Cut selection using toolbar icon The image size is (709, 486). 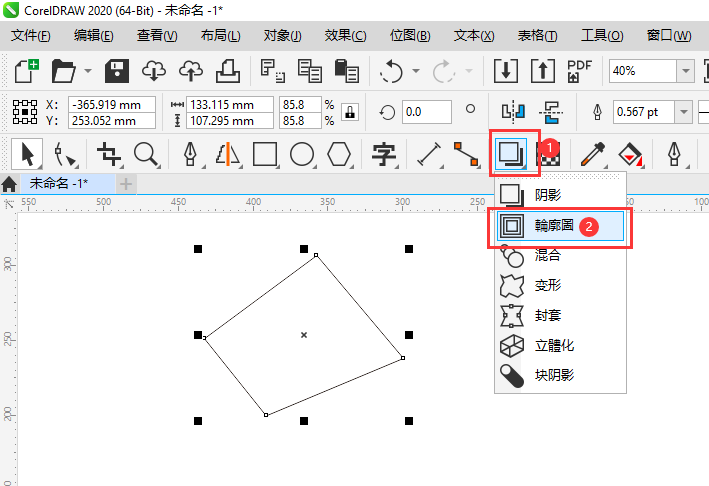[x=273, y=71]
